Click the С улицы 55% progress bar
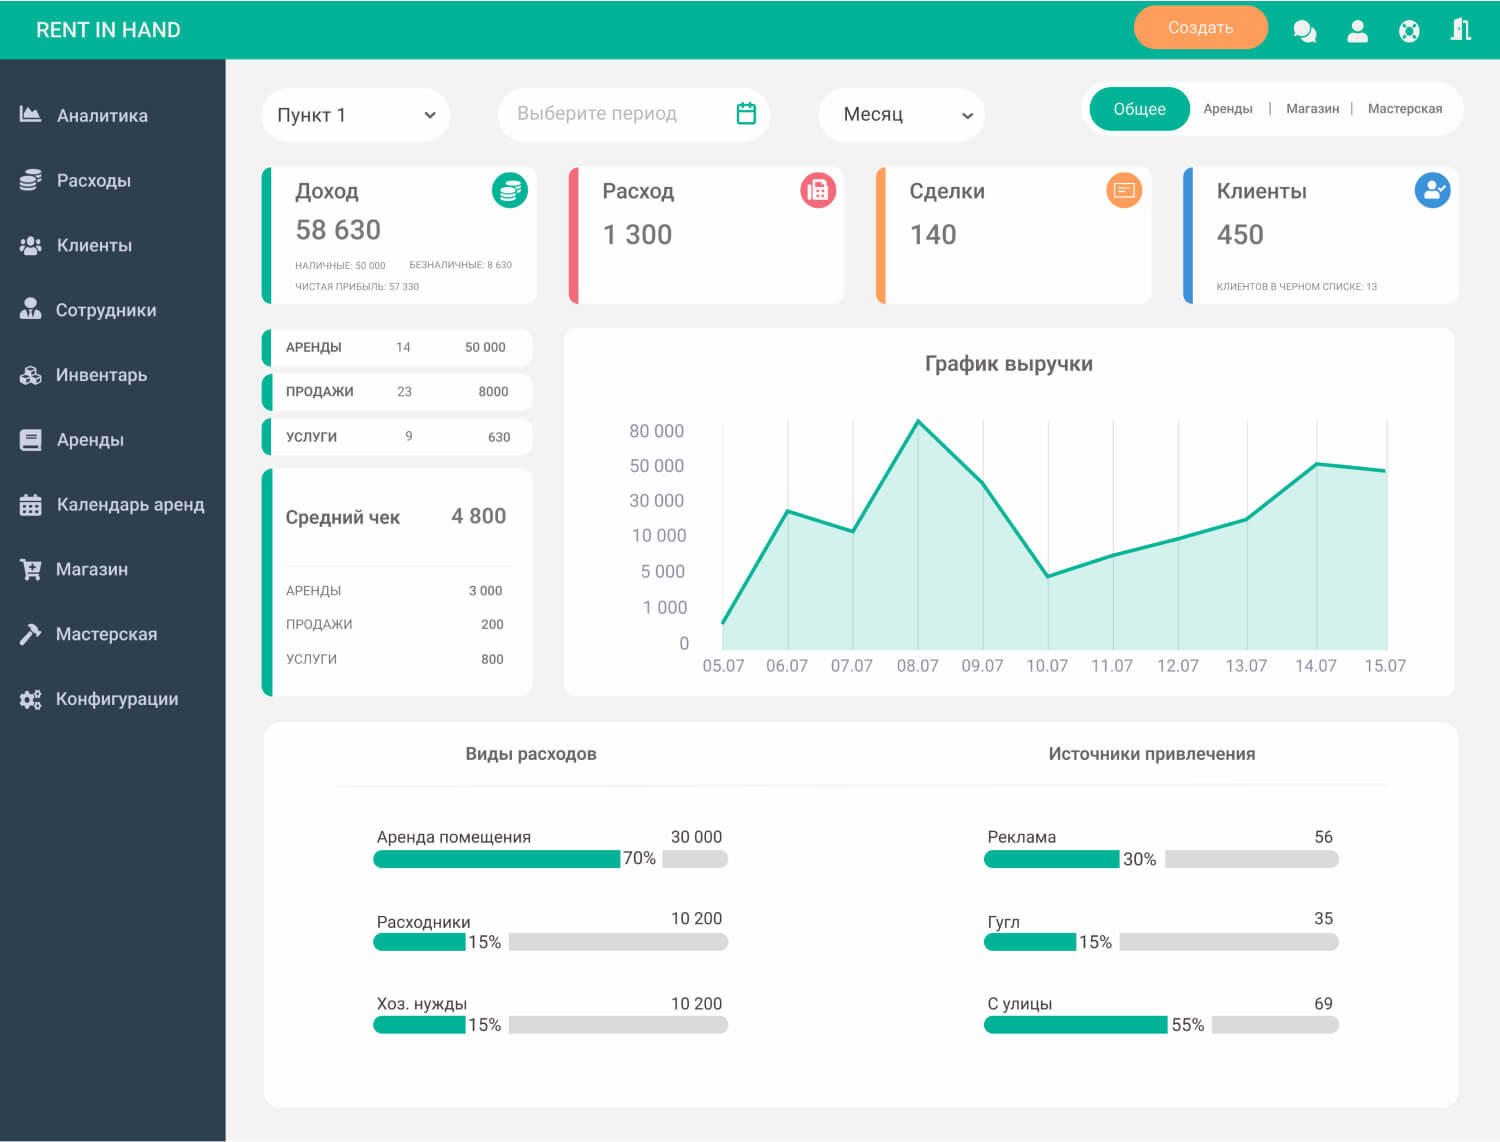Image resolution: width=1500 pixels, height=1142 pixels. click(1161, 1025)
